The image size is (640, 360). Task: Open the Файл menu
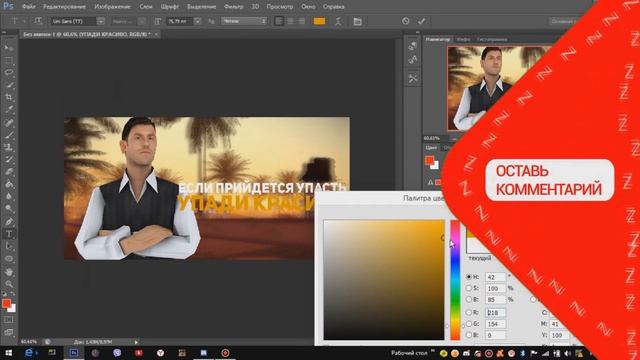point(28,7)
